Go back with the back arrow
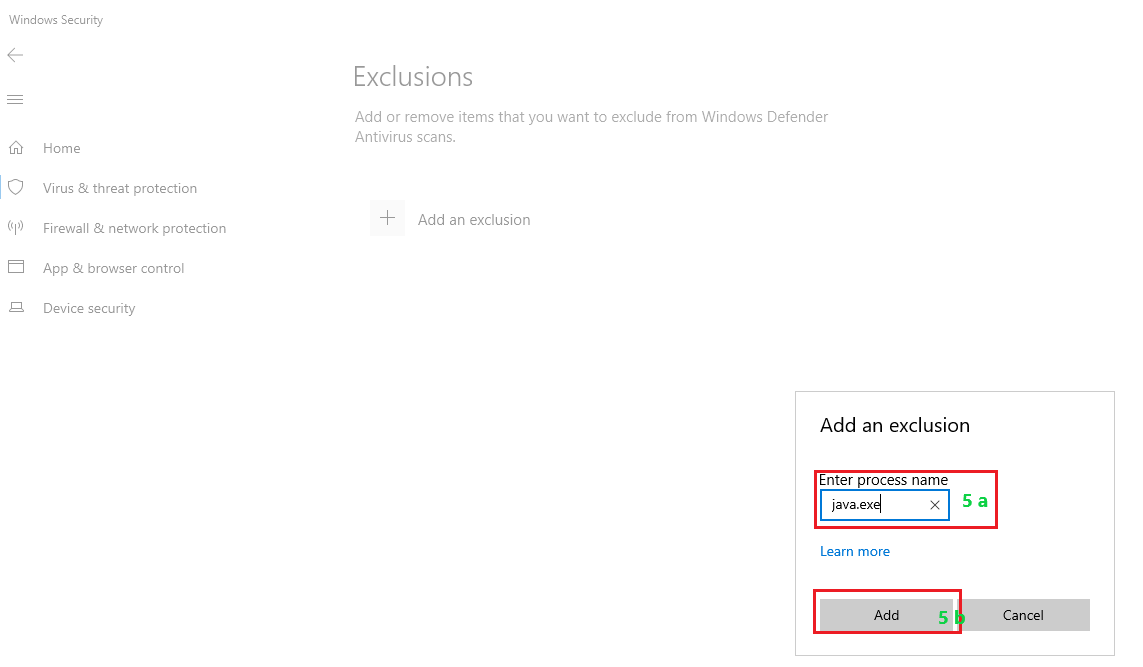This screenshot has width=1143, height=667. pos(15,55)
